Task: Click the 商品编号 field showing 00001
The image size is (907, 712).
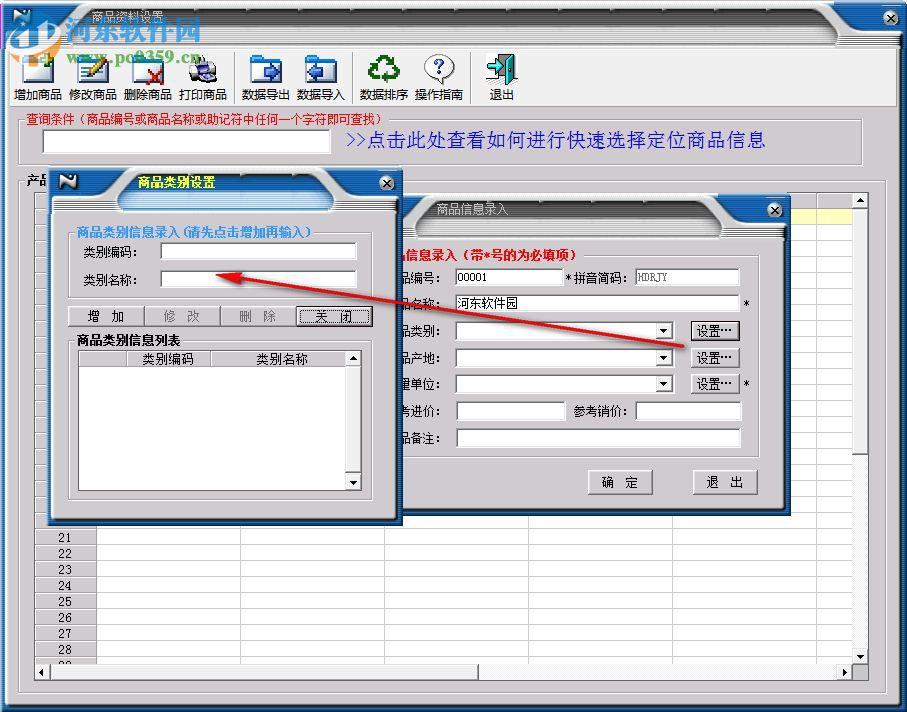Action: click(509, 277)
